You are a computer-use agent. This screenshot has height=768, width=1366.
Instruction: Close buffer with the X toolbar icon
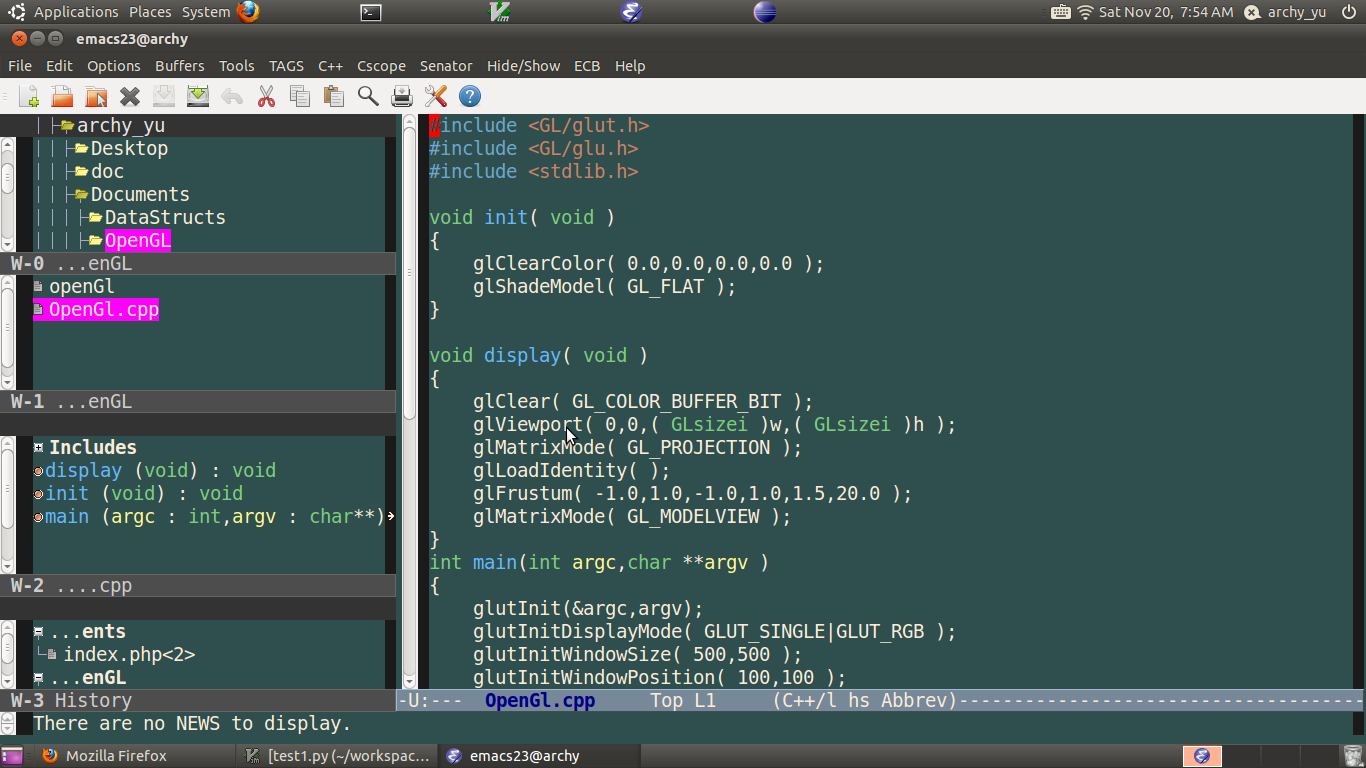130,96
